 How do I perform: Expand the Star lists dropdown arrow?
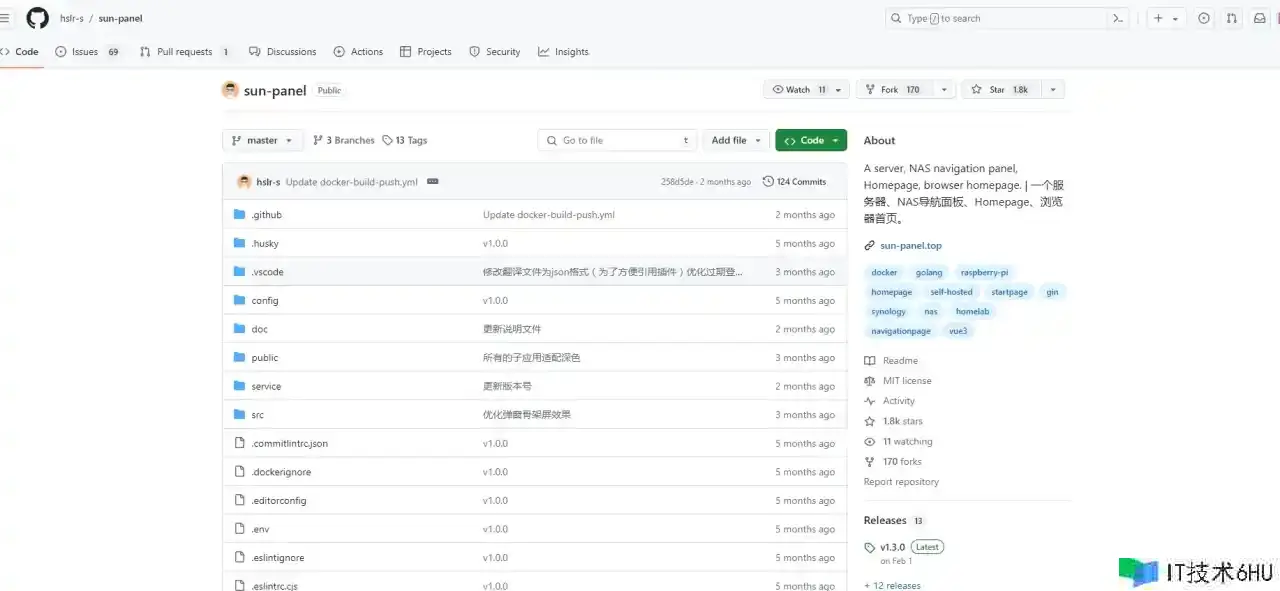(x=1052, y=90)
